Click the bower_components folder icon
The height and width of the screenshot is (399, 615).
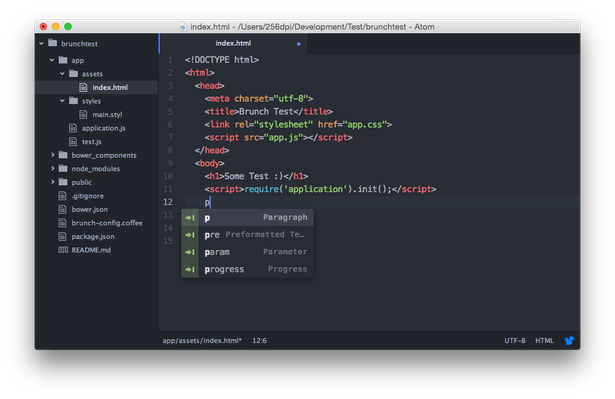(x=63, y=155)
